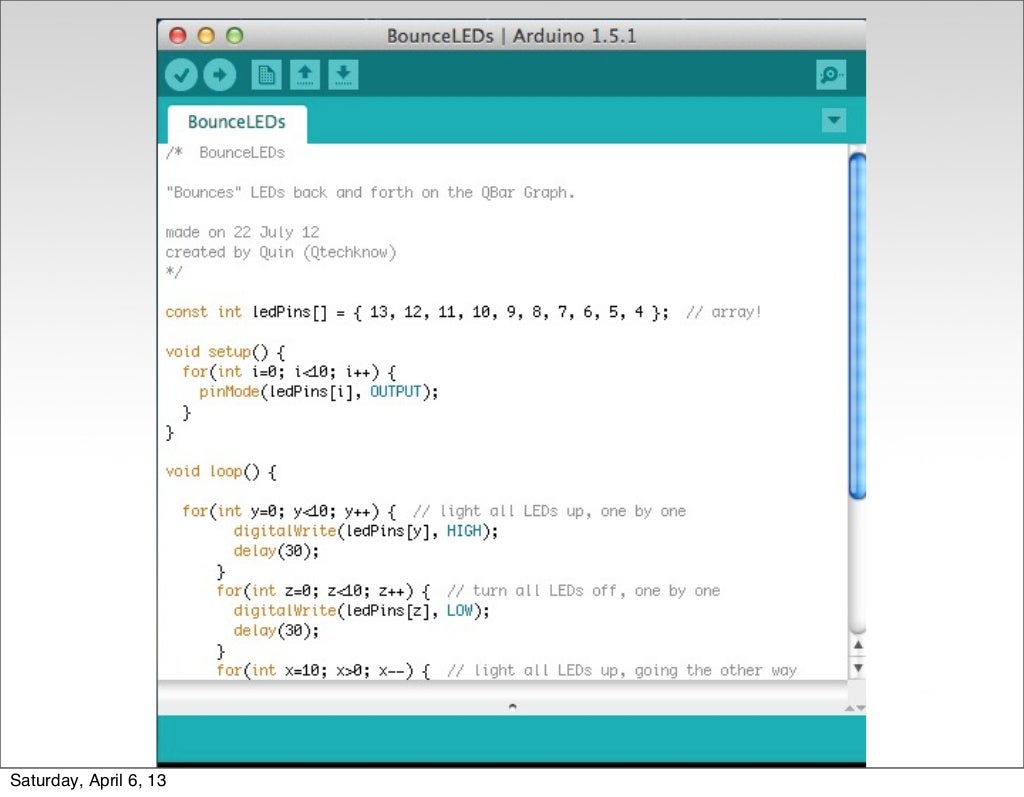Click the '// array!' comment

pyautogui.click(x=724, y=312)
